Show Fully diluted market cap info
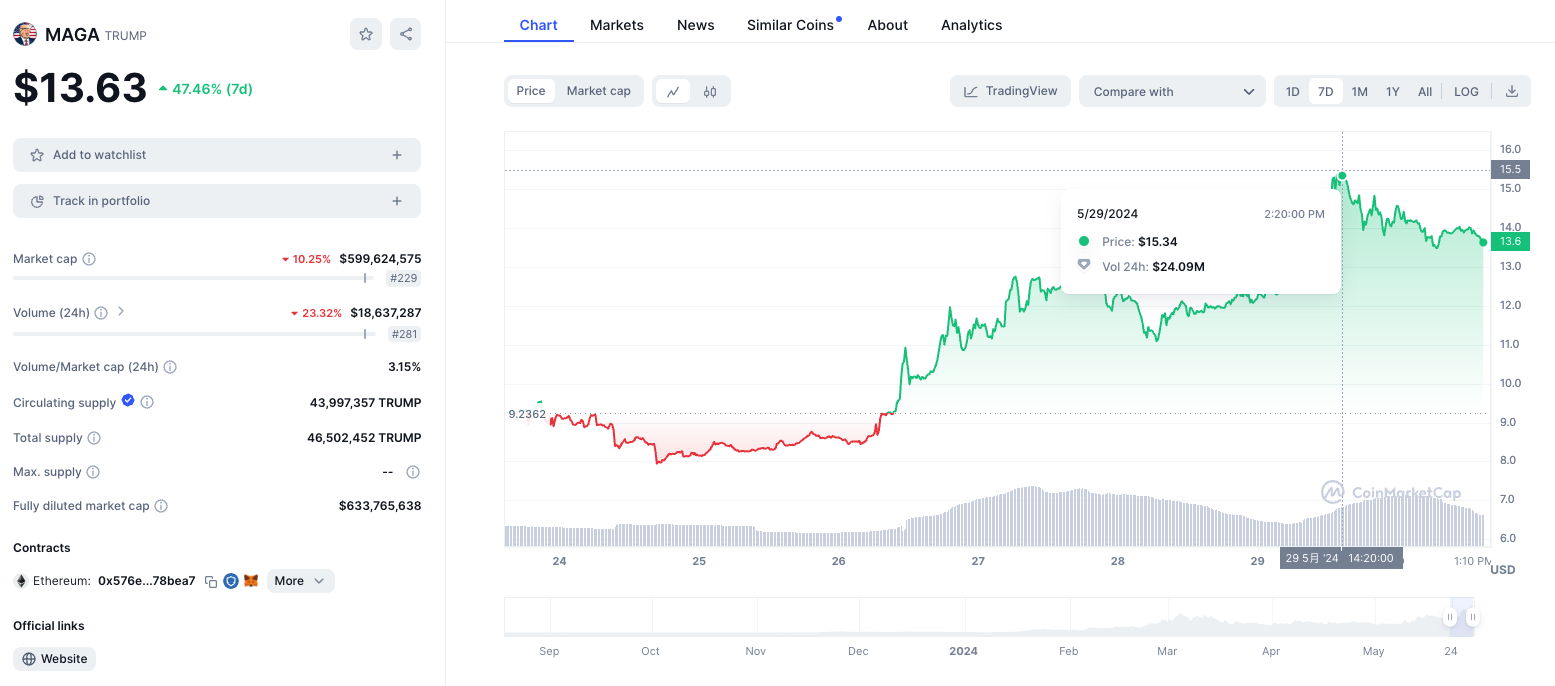The width and height of the screenshot is (1555, 686). (161, 506)
